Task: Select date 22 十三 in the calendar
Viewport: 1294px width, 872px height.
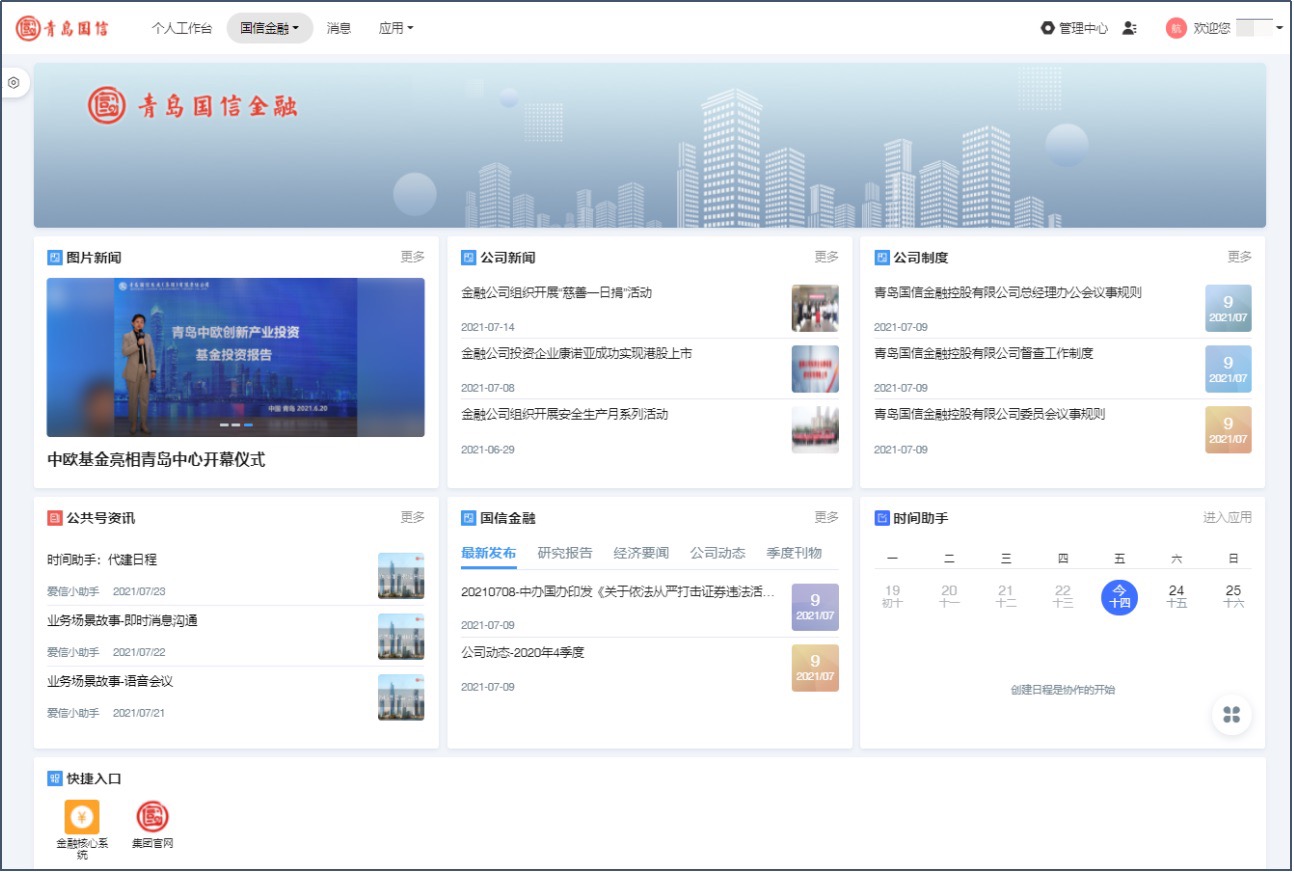Action: (1063, 597)
